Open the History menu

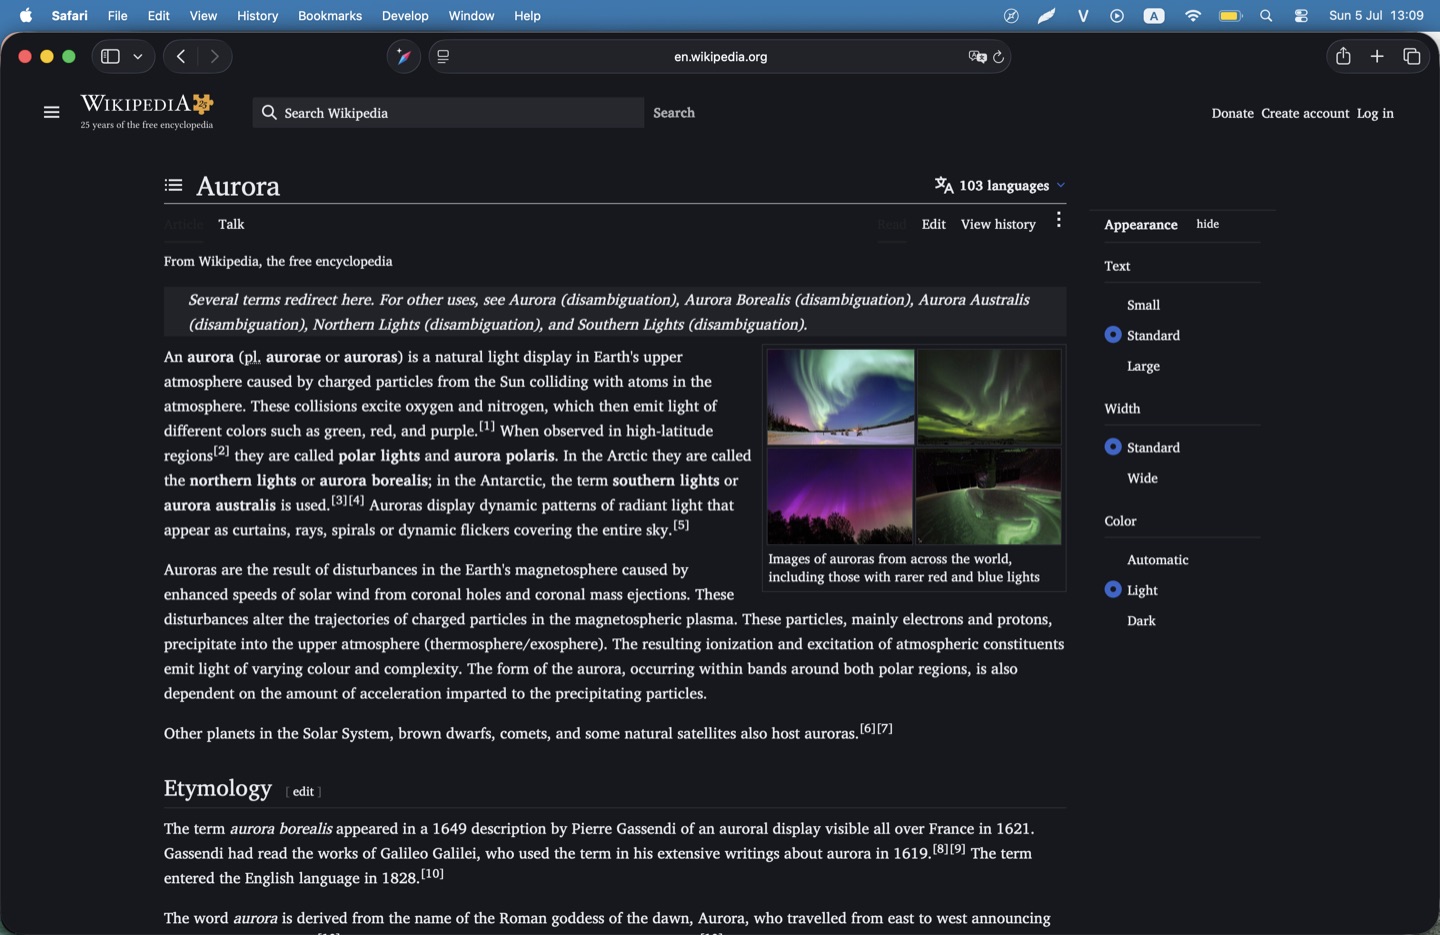point(257,16)
